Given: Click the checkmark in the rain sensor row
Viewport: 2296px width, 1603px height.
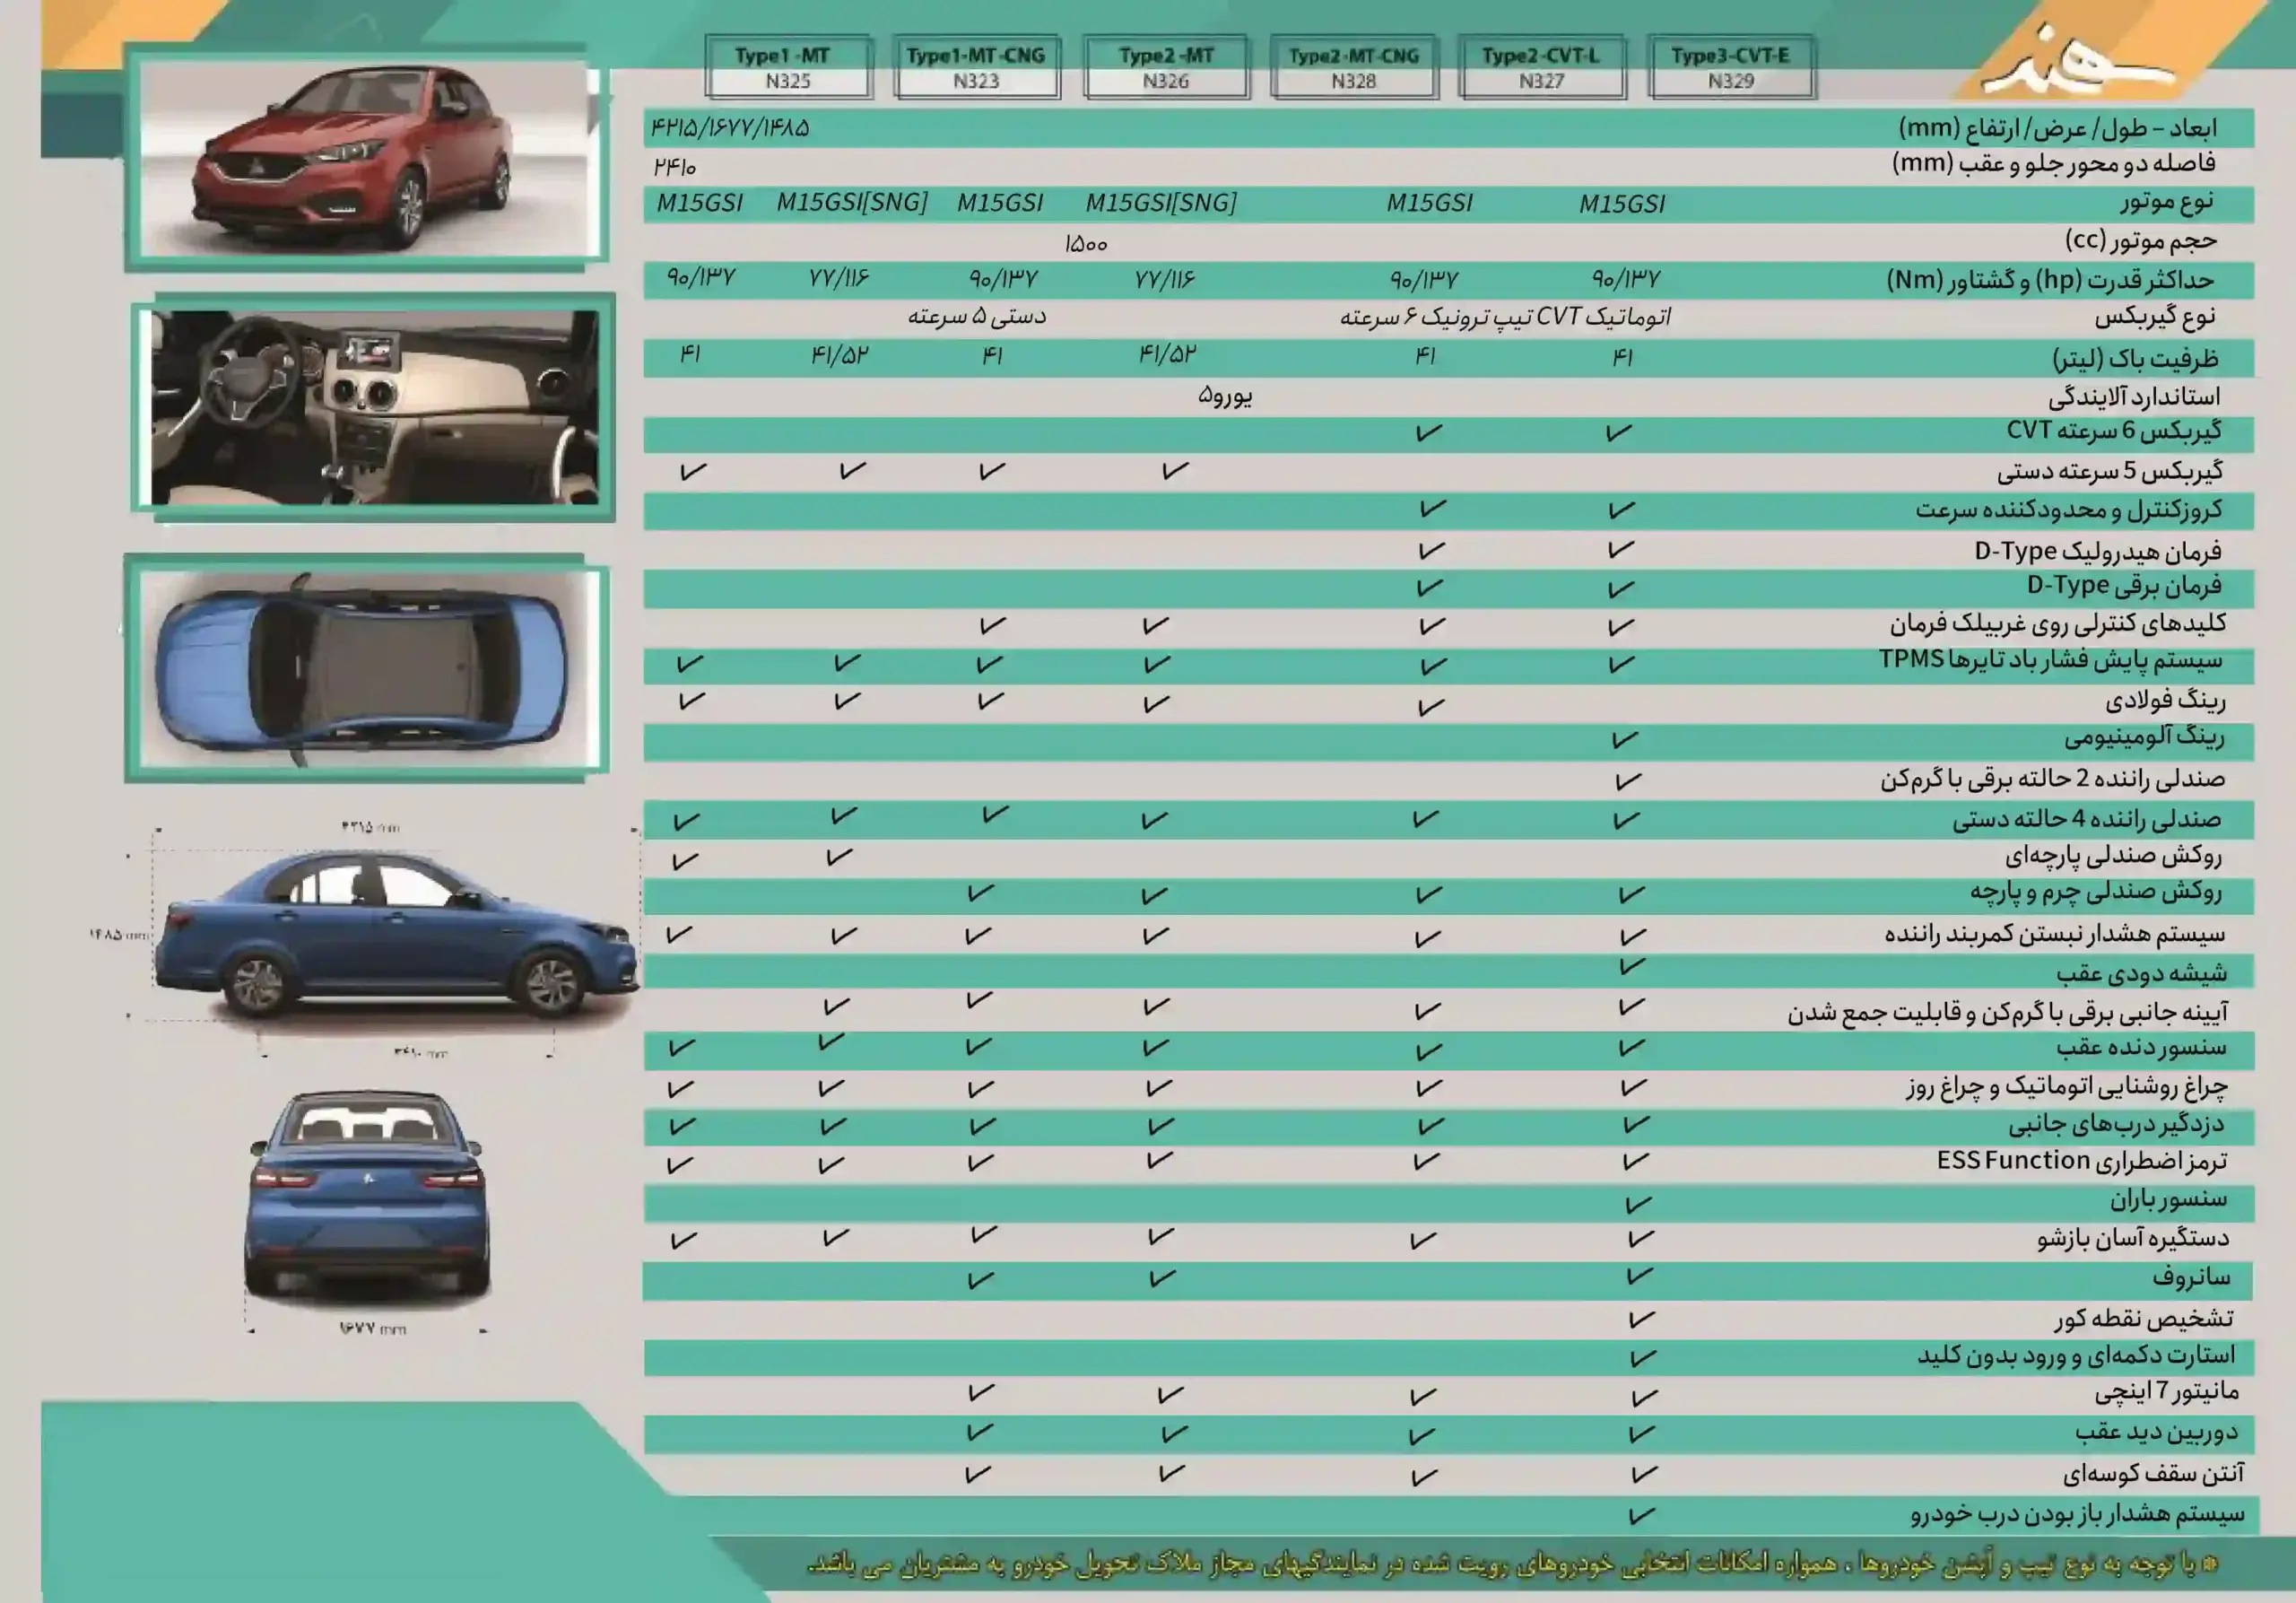Looking at the screenshot, I should 1637,1204.
